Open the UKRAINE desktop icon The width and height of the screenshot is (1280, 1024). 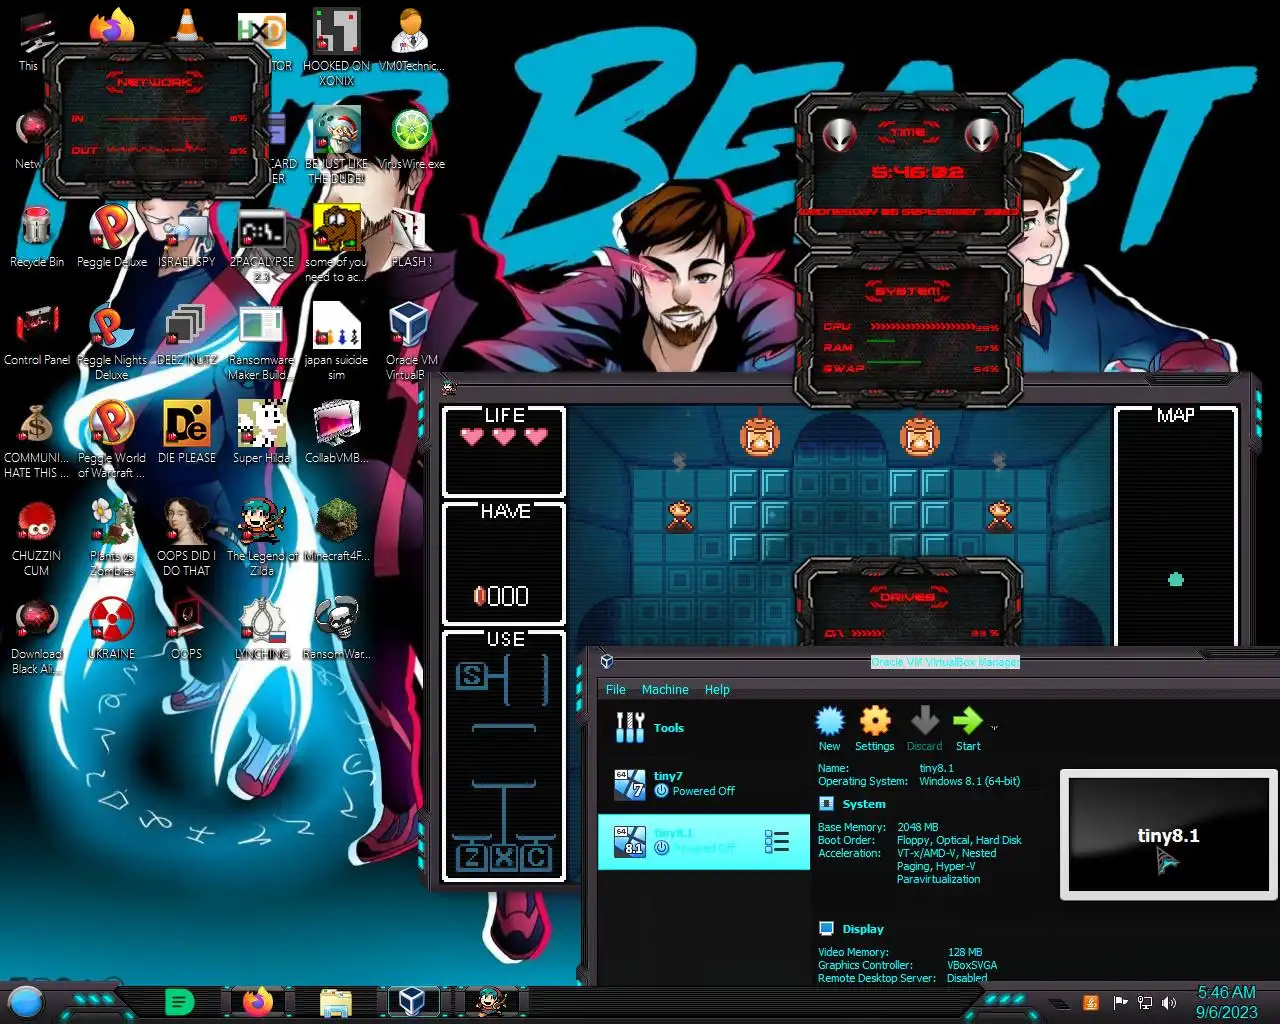click(112, 629)
